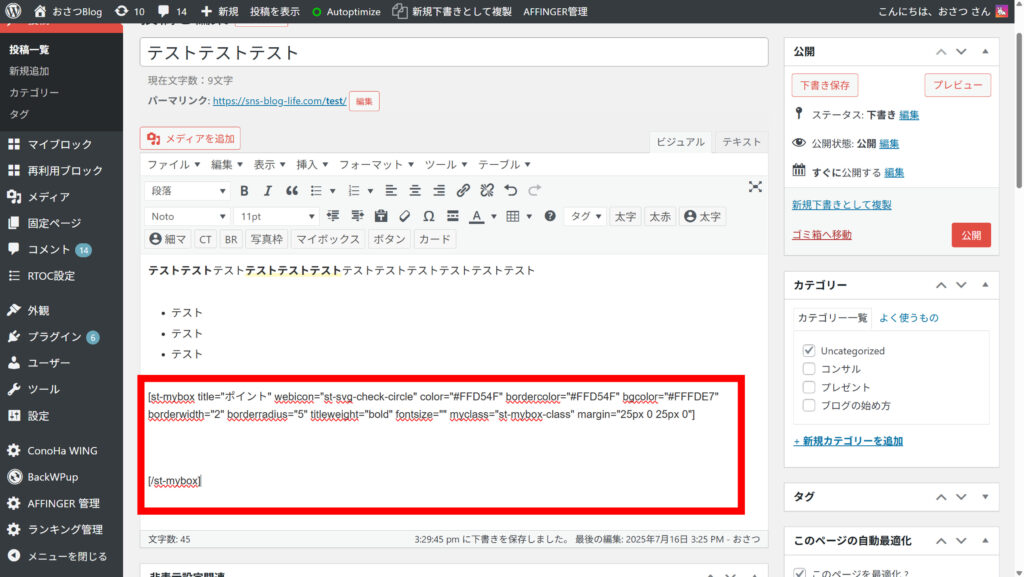Open table insertion icon
Screen dimensions: 1024x577
pos(513,216)
